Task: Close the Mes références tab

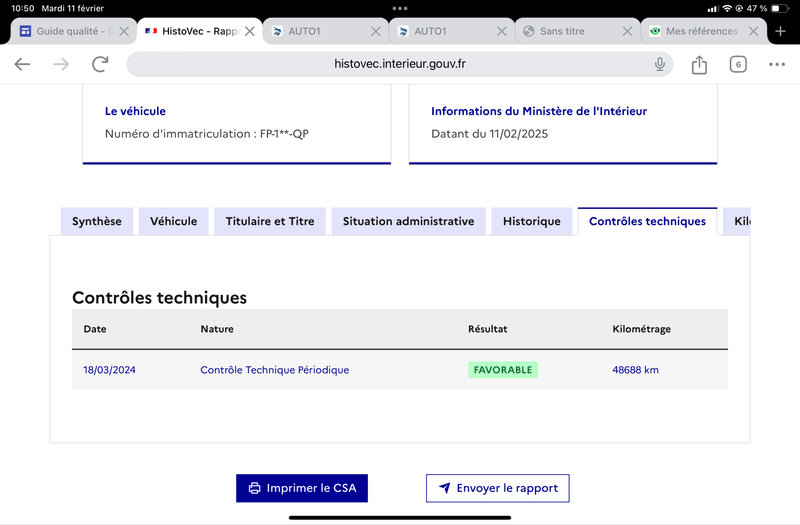Action: 753,31
